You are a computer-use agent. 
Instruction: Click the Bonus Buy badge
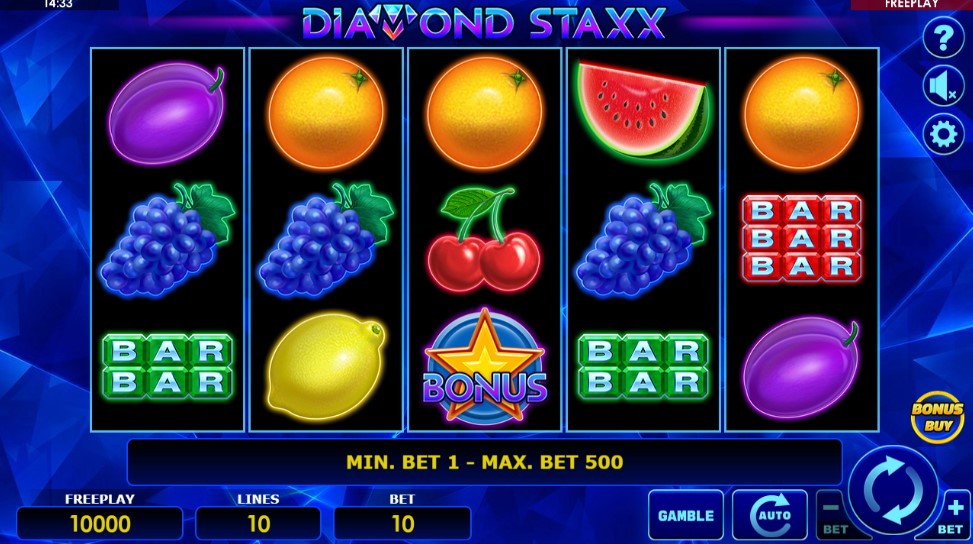pyautogui.click(x=937, y=417)
